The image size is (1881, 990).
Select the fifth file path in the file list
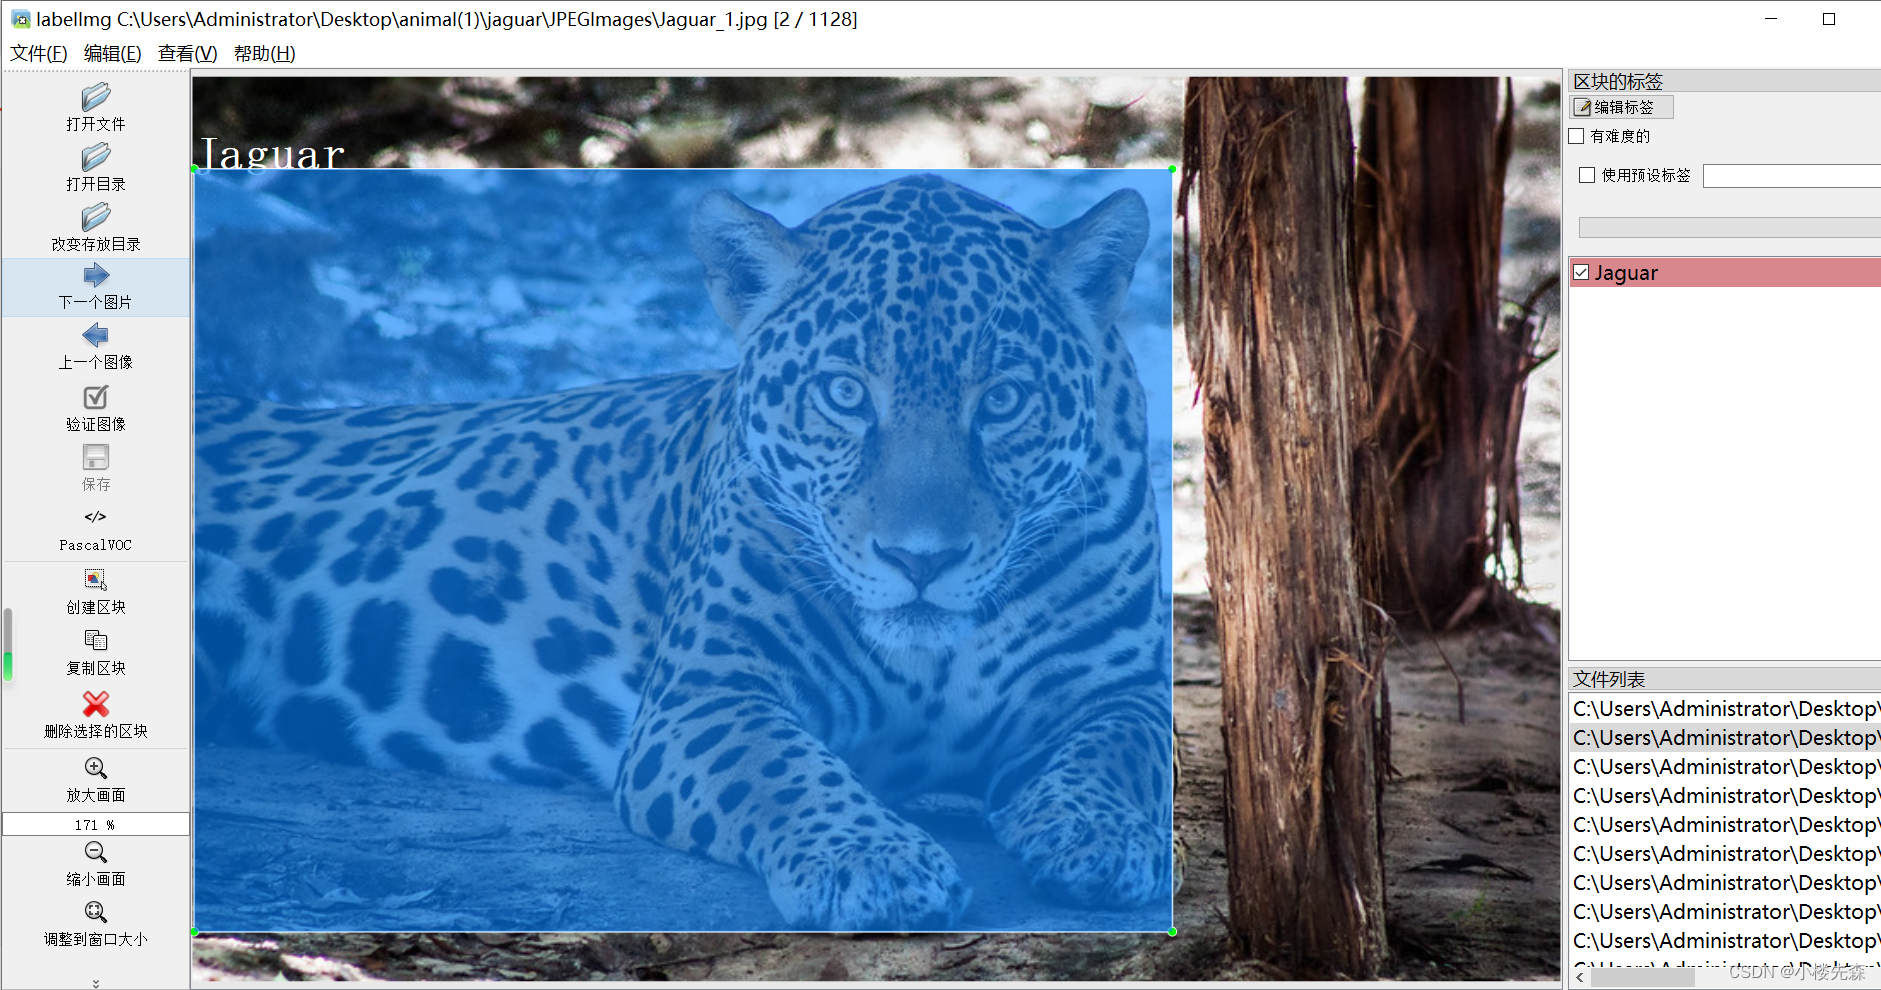(1725, 825)
